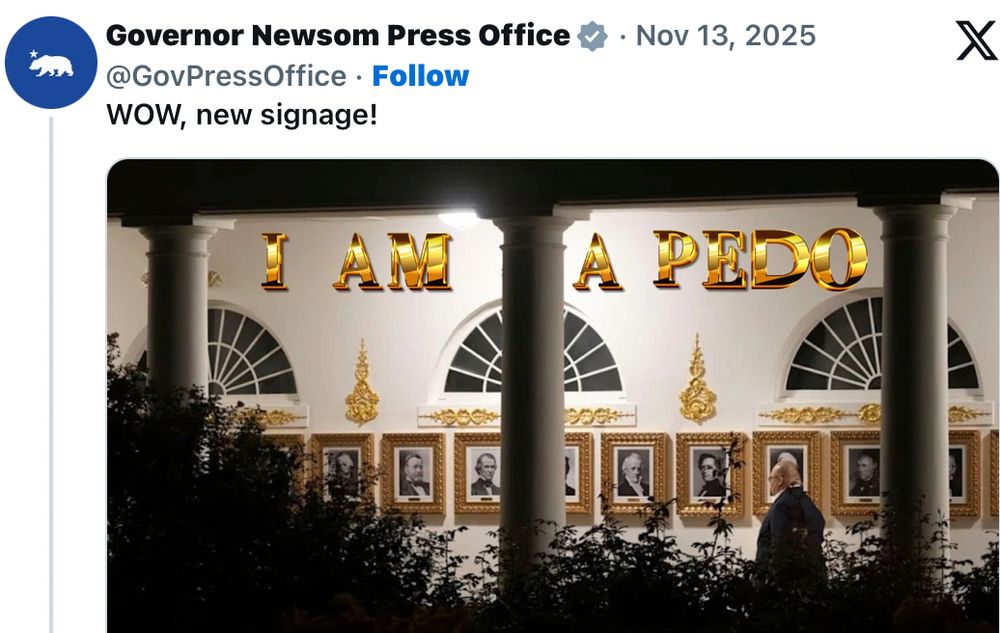Click the "WOW, new signage!" tweet text
1000x633 pixels.
pos(242,115)
